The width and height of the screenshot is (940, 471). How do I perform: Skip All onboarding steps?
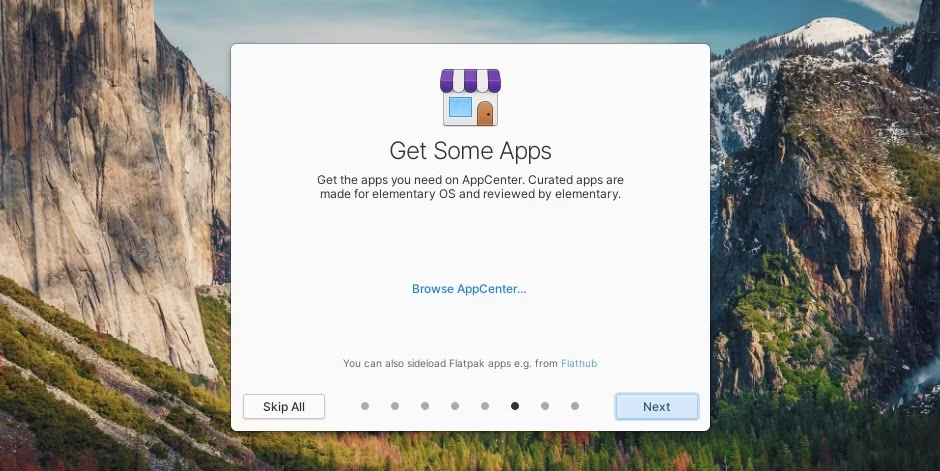(284, 406)
